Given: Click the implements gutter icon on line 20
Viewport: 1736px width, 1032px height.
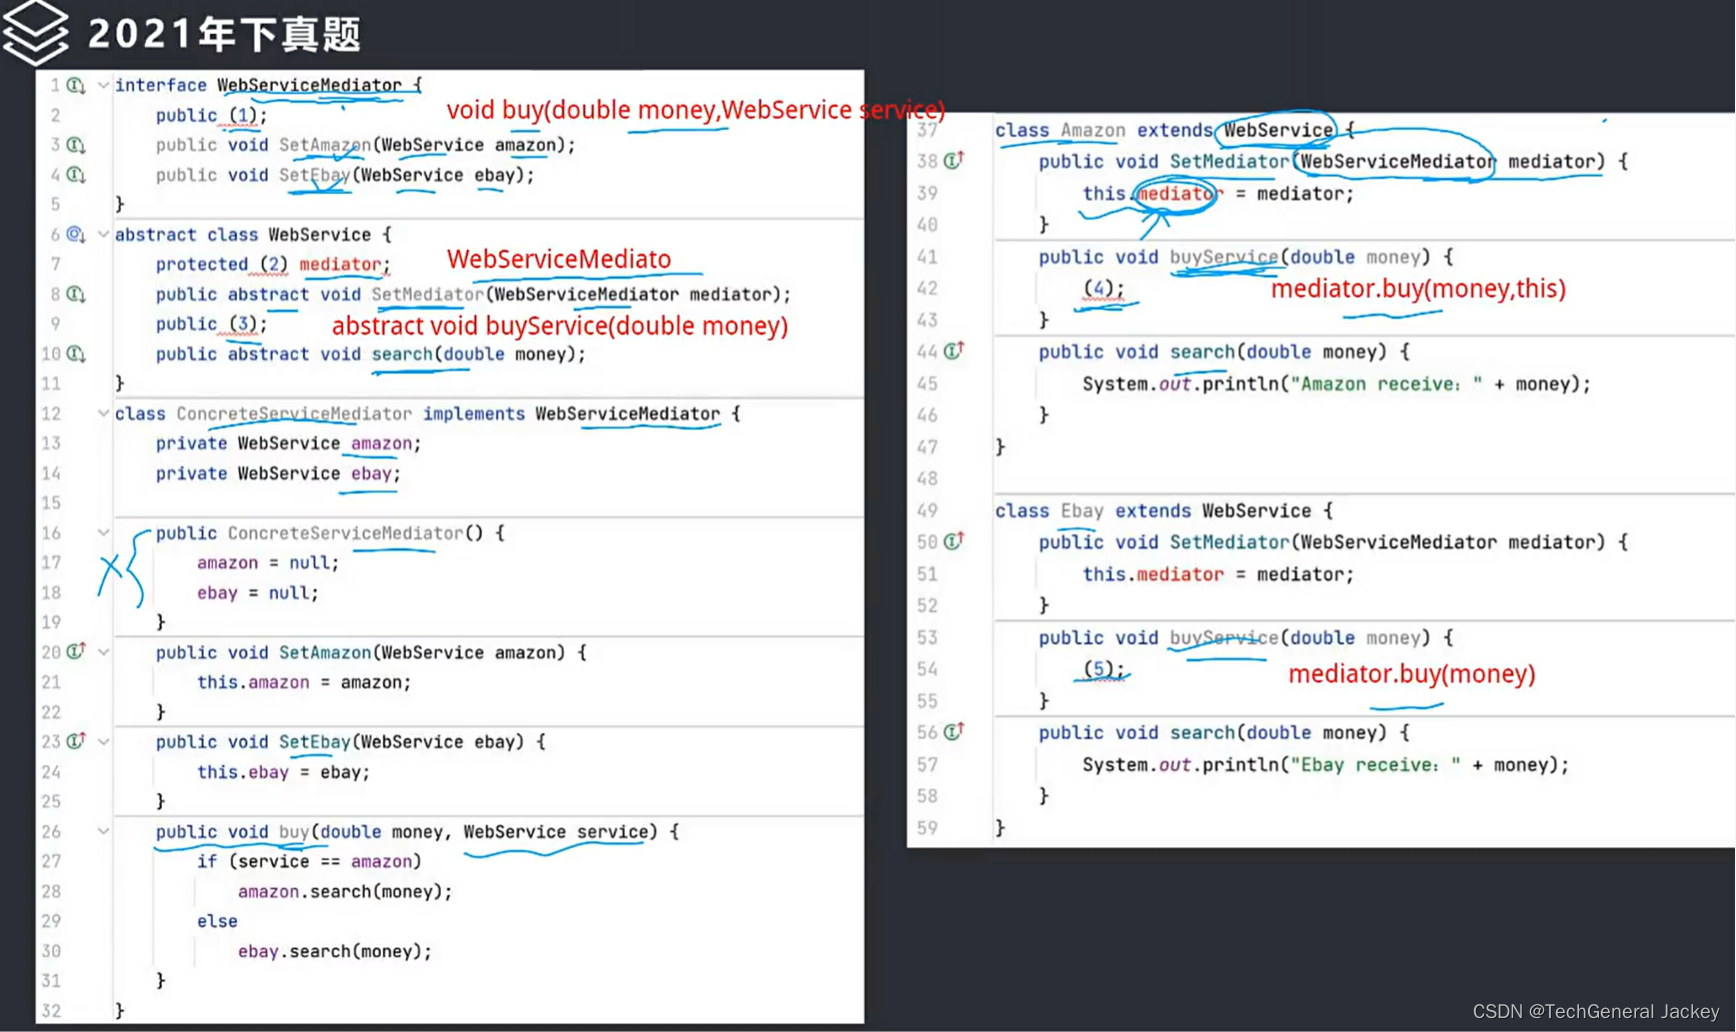Looking at the screenshot, I should (x=76, y=652).
